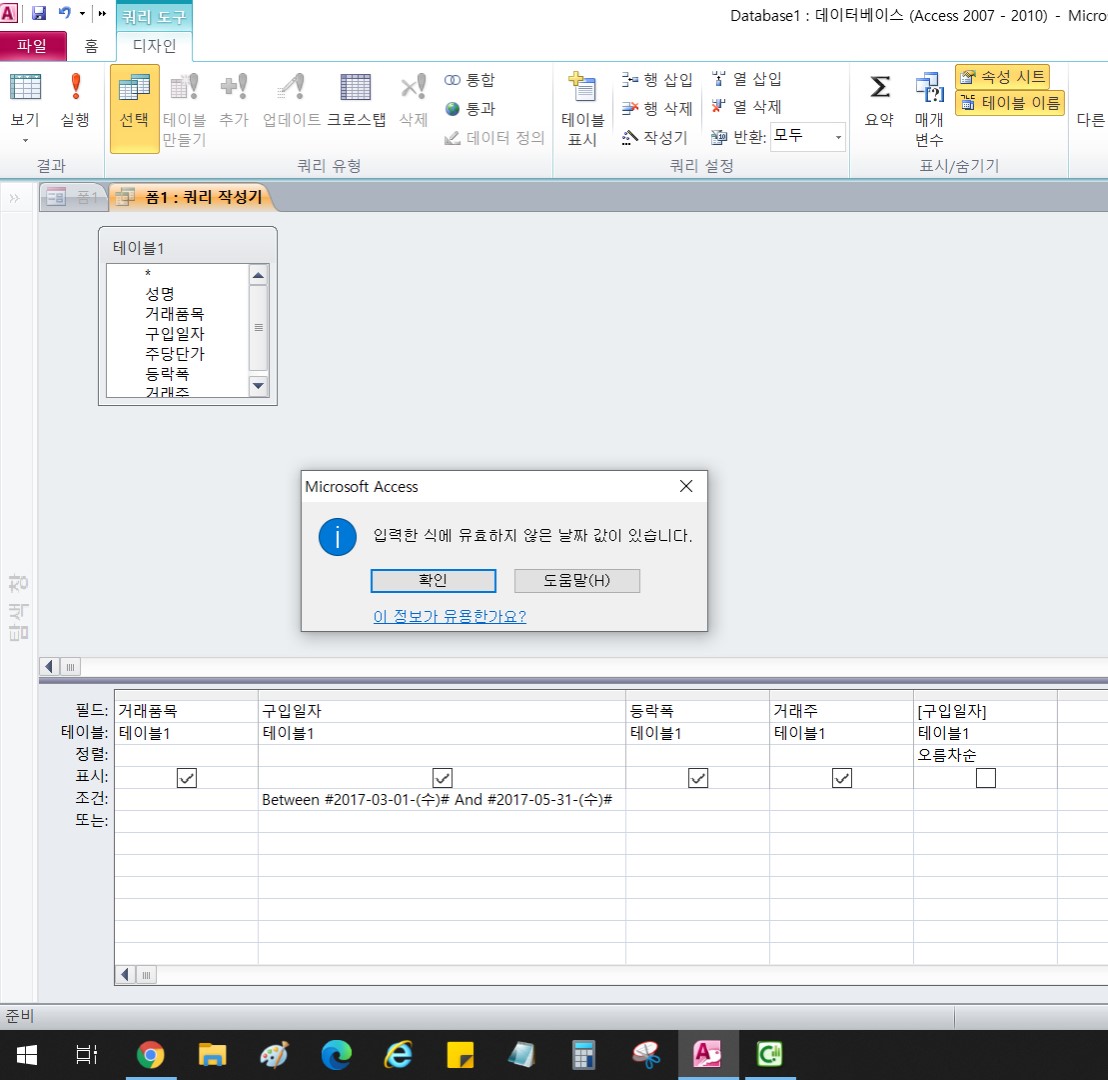This screenshot has width=1108, height=1080.
Task: Expand the 보기 (View) dropdown arrow
Action: [25, 141]
